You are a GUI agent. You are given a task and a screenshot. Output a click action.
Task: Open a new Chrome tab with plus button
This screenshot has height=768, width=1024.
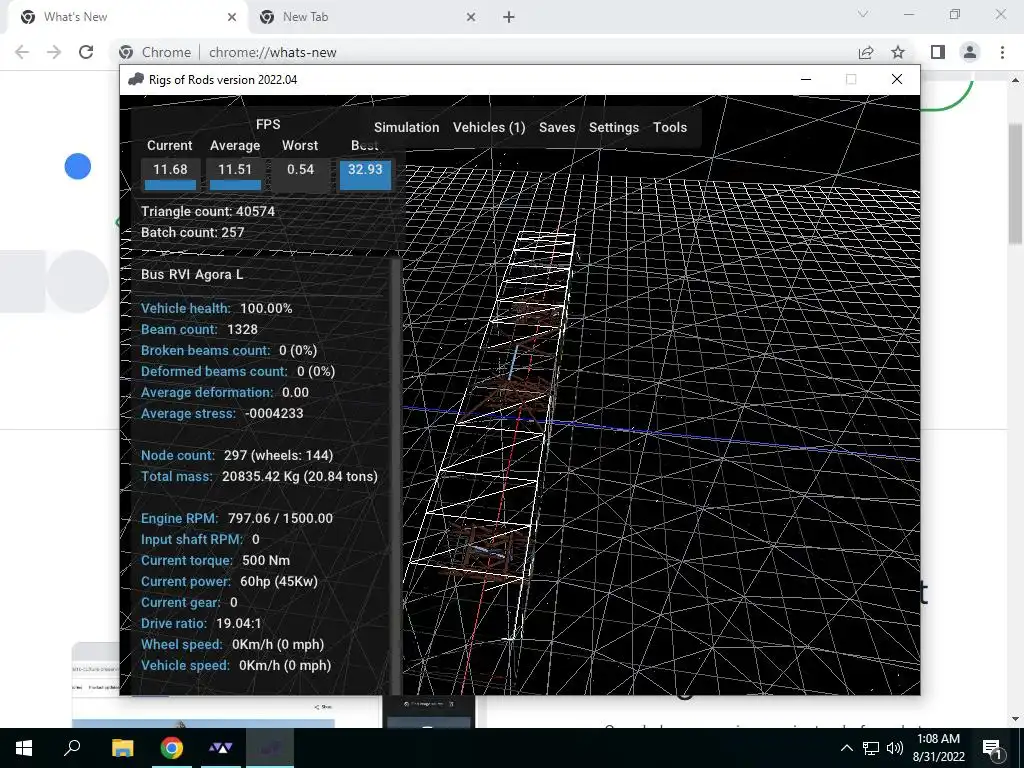pyautogui.click(x=509, y=17)
